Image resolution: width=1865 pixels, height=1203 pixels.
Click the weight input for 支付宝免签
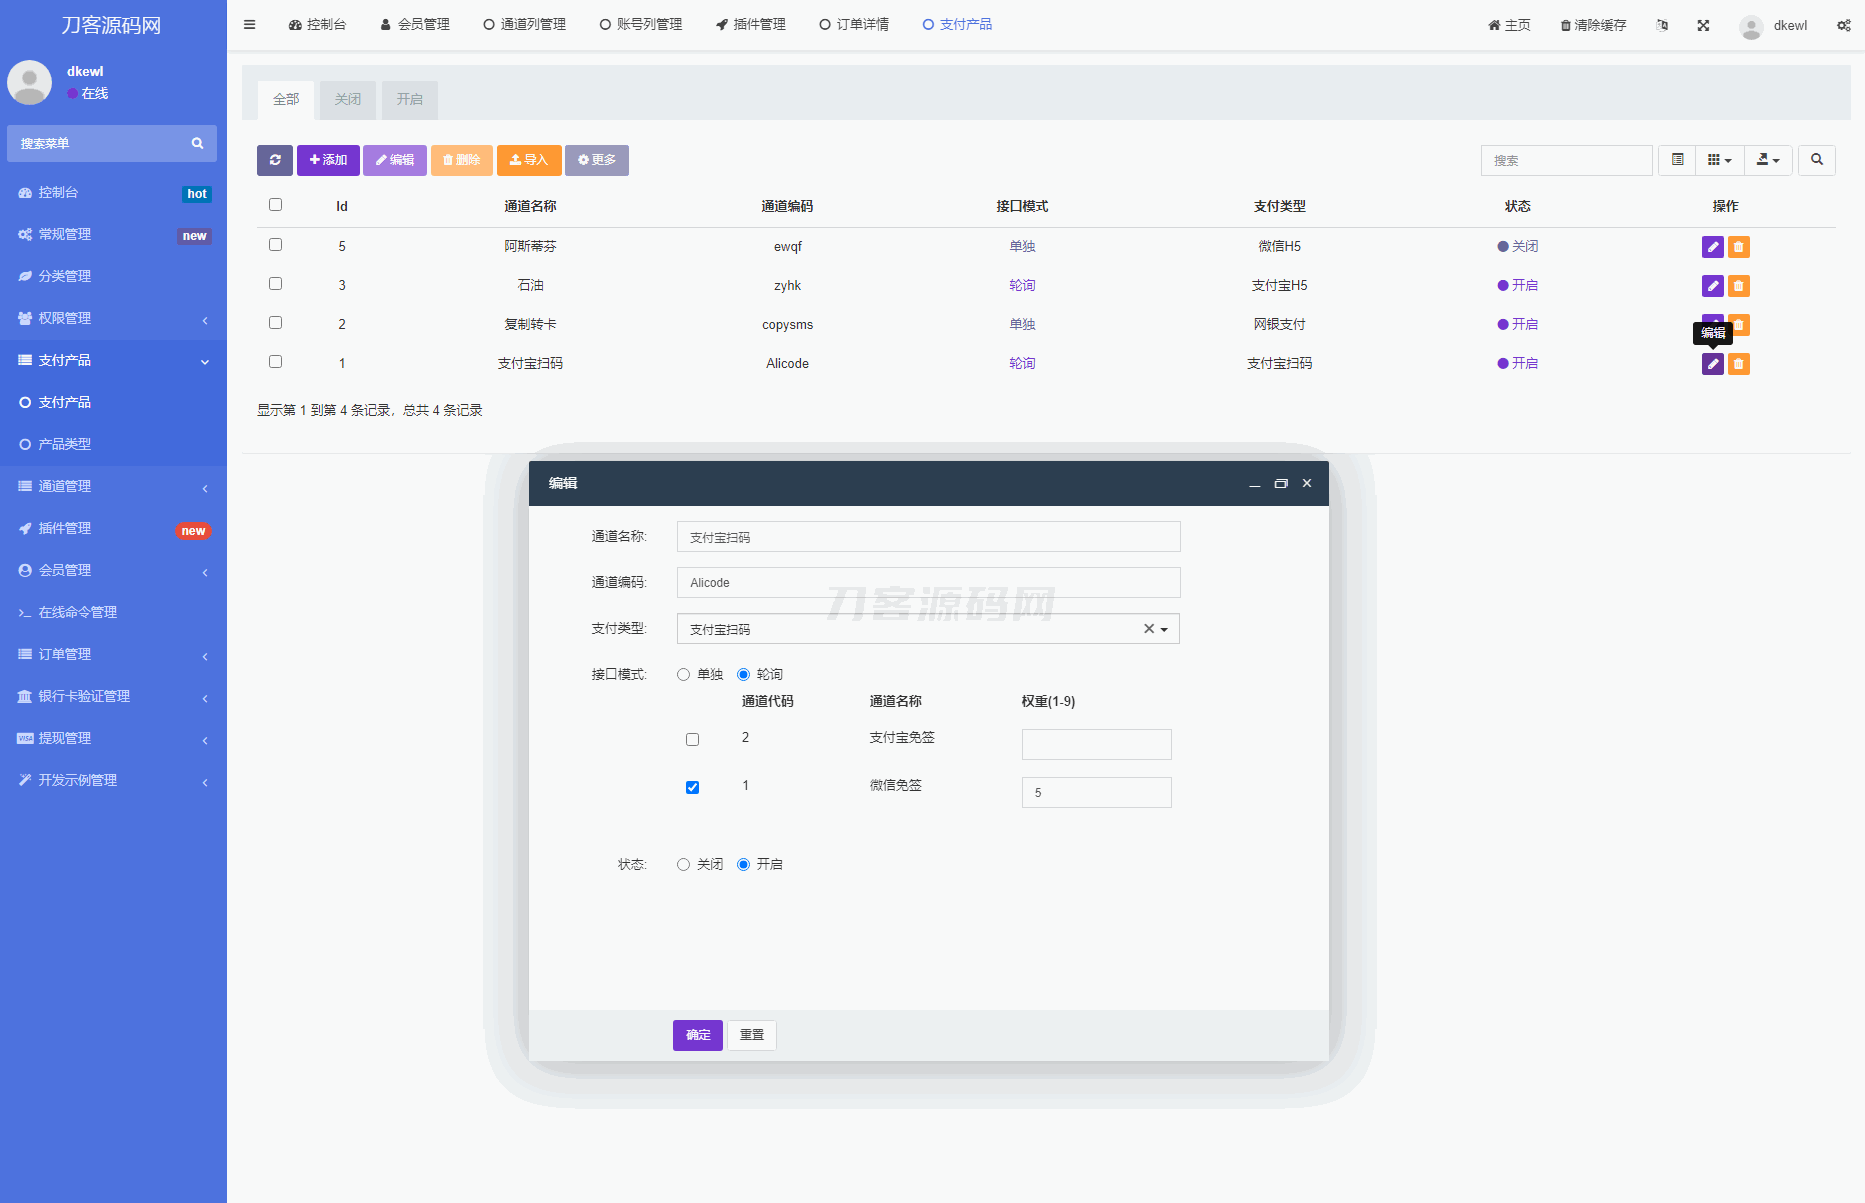click(x=1096, y=744)
